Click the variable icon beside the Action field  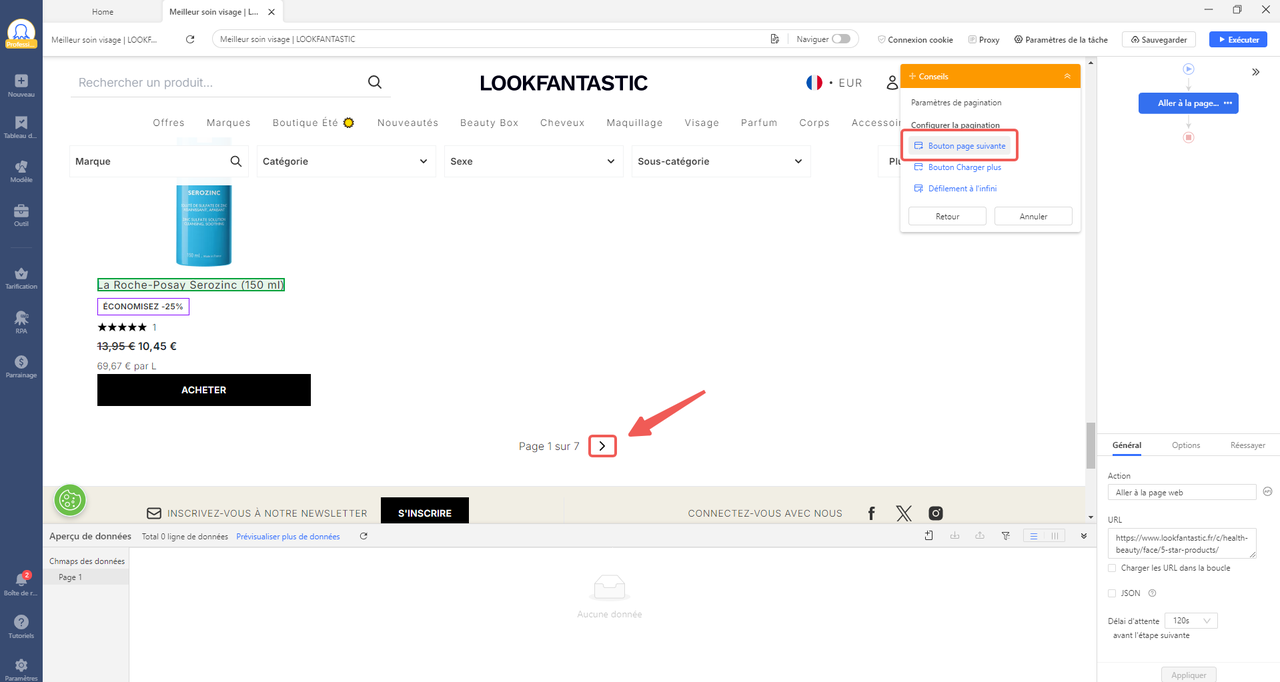[1267, 492]
